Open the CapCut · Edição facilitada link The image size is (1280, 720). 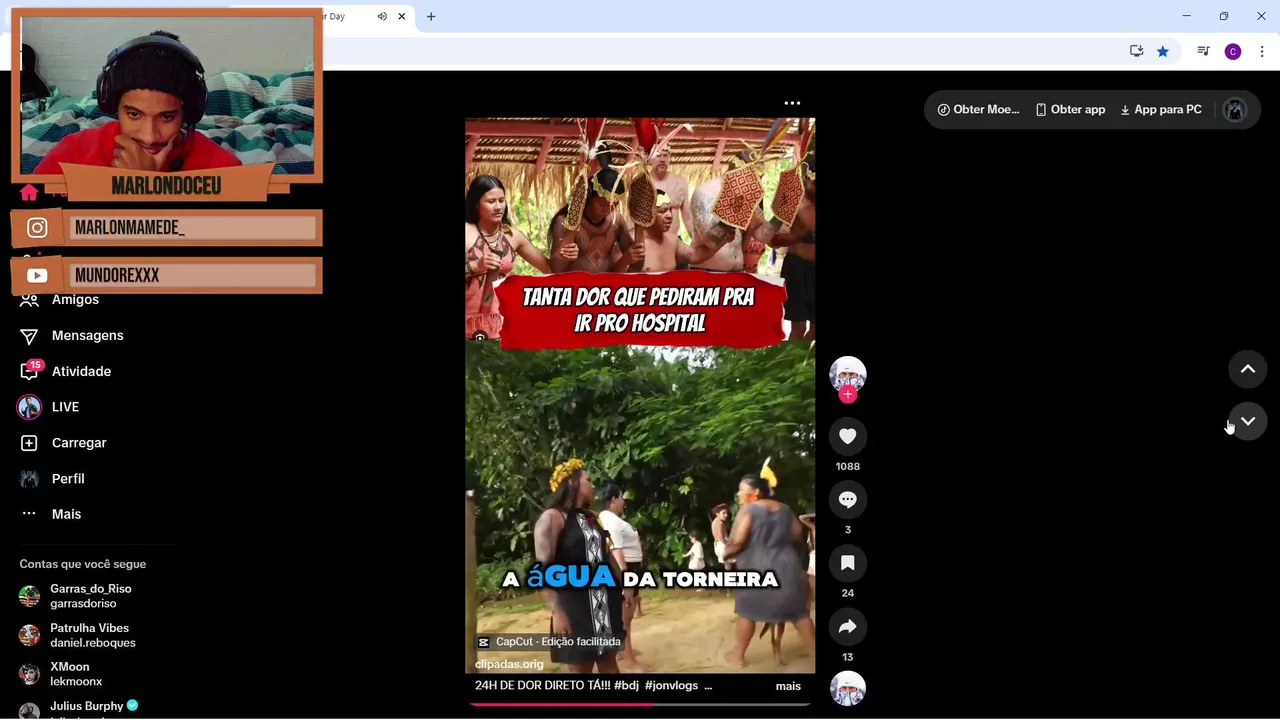point(550,642)
